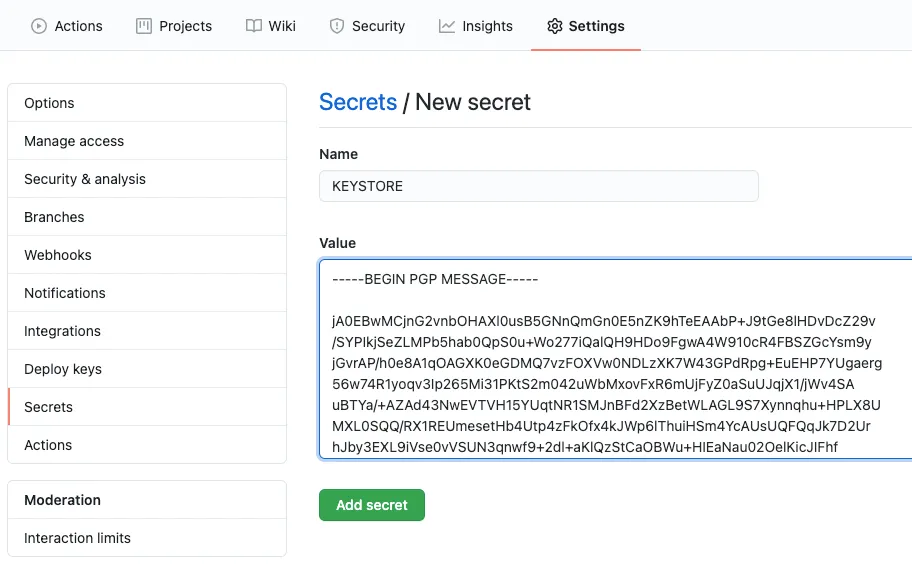Open Webhooks settings
The height and width of the screenshot is (567, 912).
pyautogui.click(x=147, y=255)
